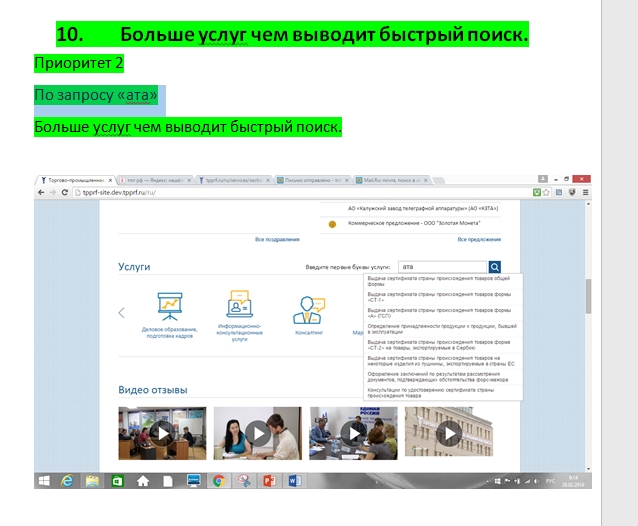Switch to the tpprf.ru/ru/services tab

pos(233,180)
